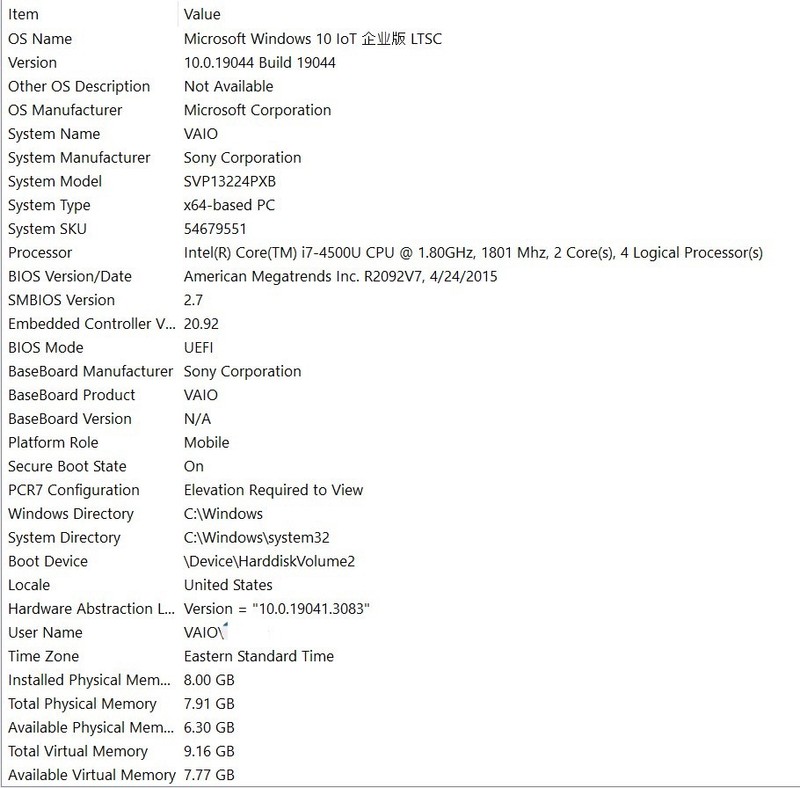Select BIOS Version/Date row label
The width and height of the screenshot is (800, 788).
70,276
